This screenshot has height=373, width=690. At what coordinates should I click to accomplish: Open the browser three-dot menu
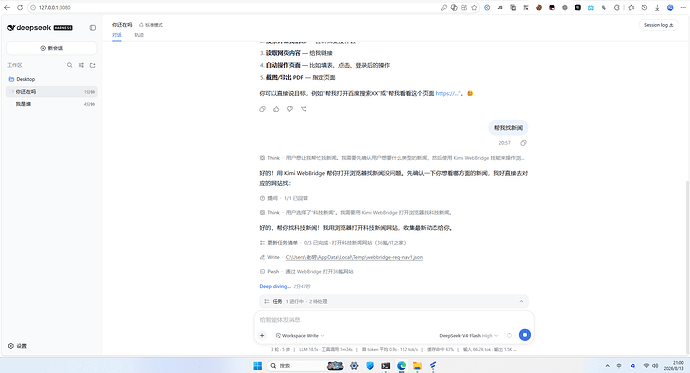683,7
